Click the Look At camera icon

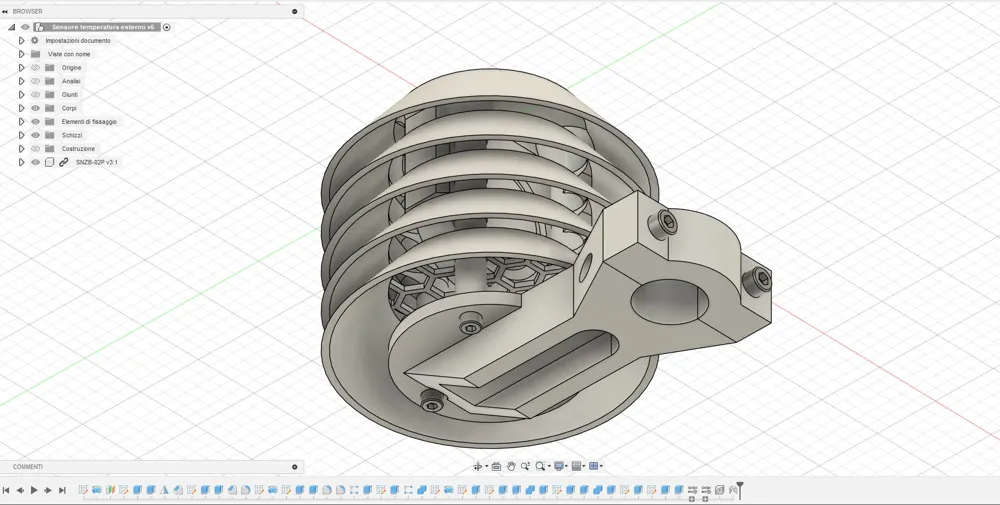(496, 467)
